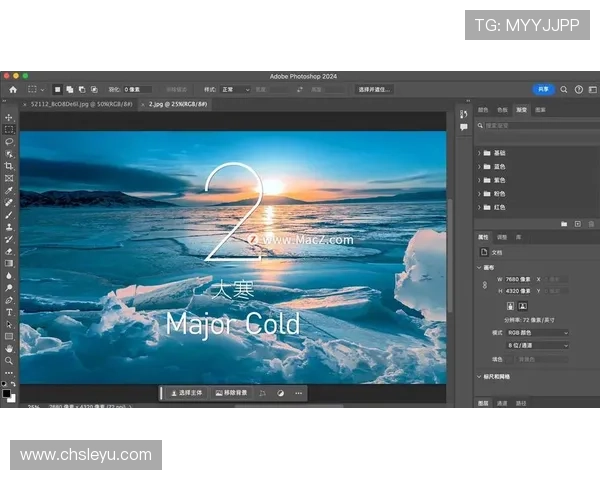The height and width of the screenshot is (480, 600).
Task: Open the 样式 dropdown set to 正常
Action: click(235, 89)
